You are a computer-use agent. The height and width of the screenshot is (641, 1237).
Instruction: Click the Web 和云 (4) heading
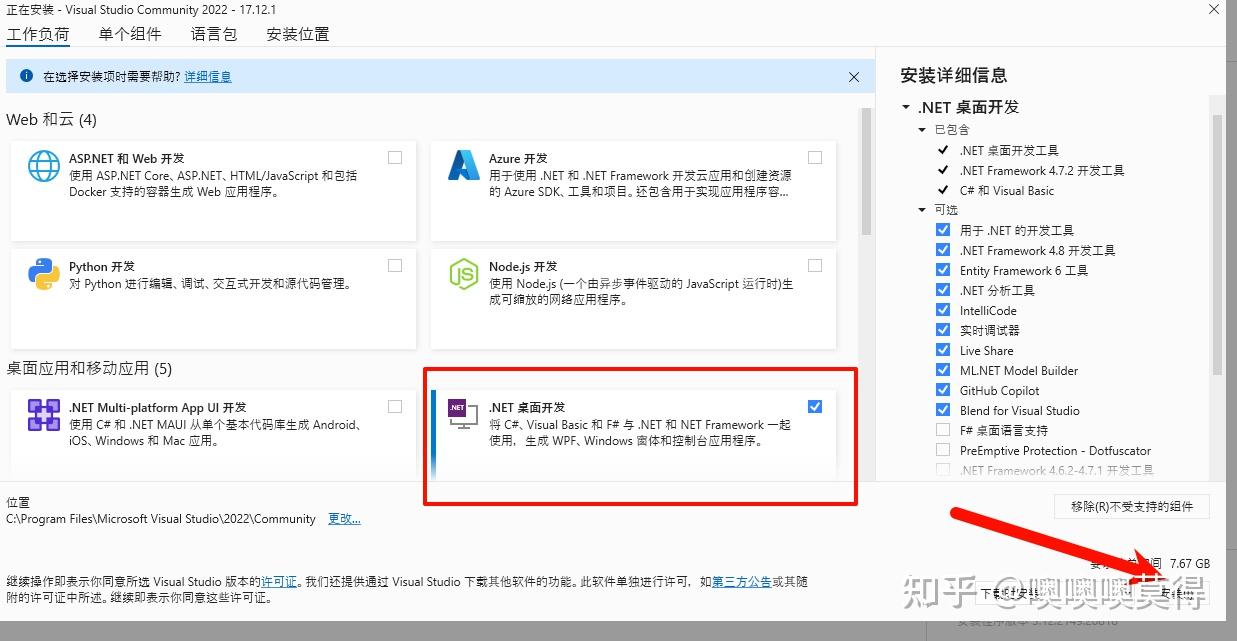[x=51, y=119]
